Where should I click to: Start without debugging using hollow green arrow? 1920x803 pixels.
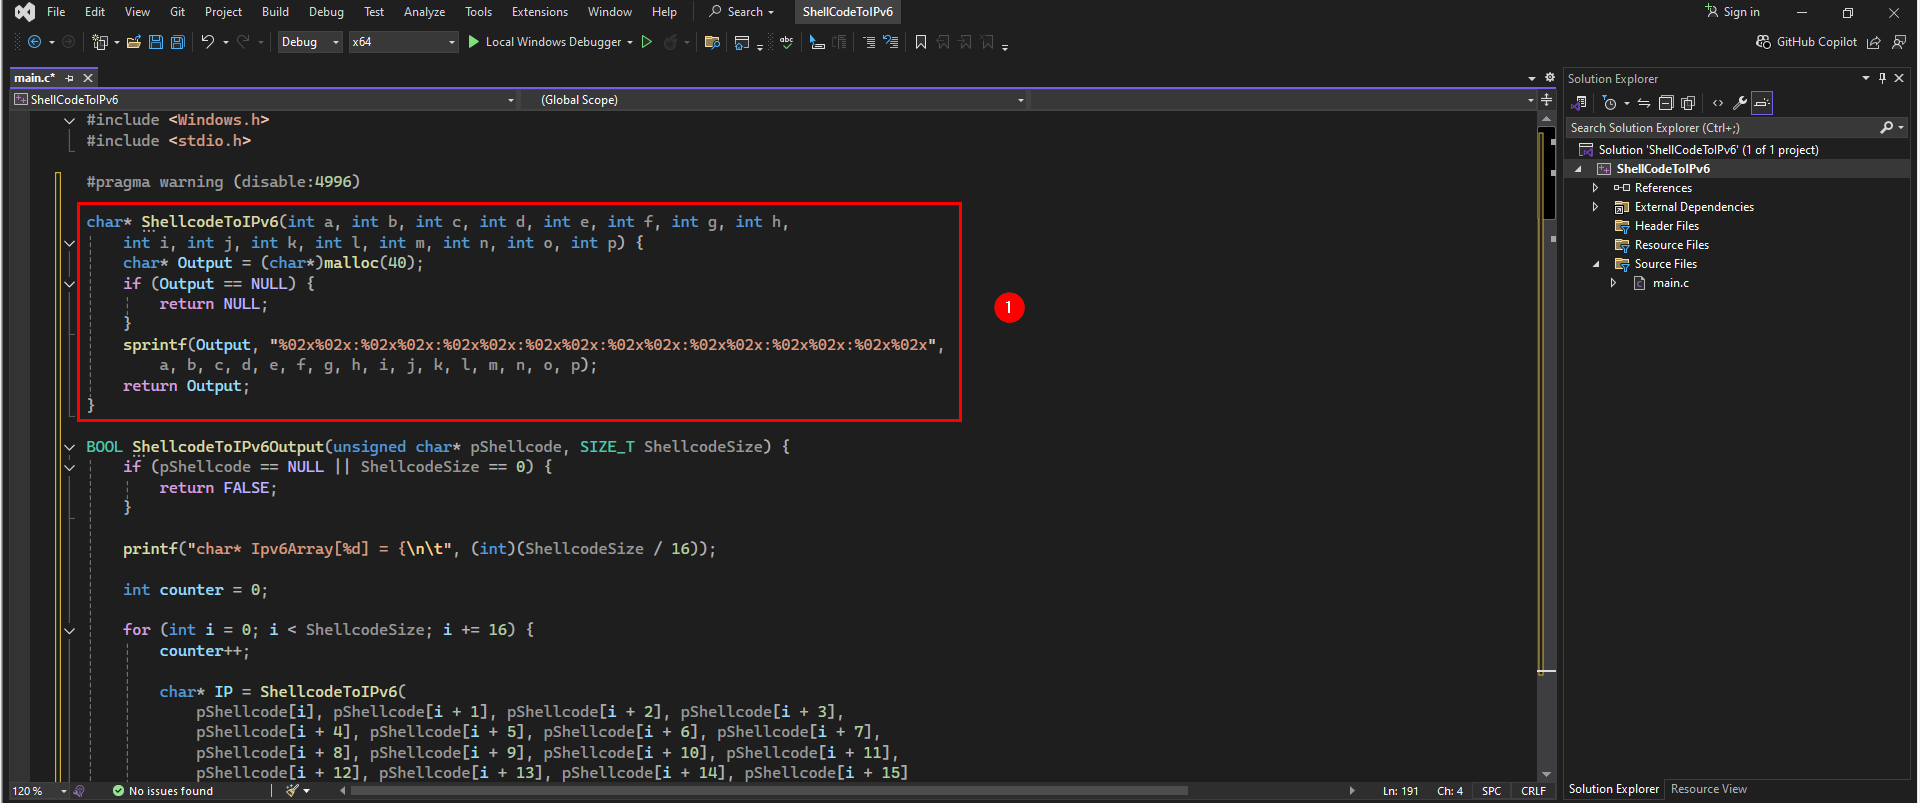tap(647, 42)
